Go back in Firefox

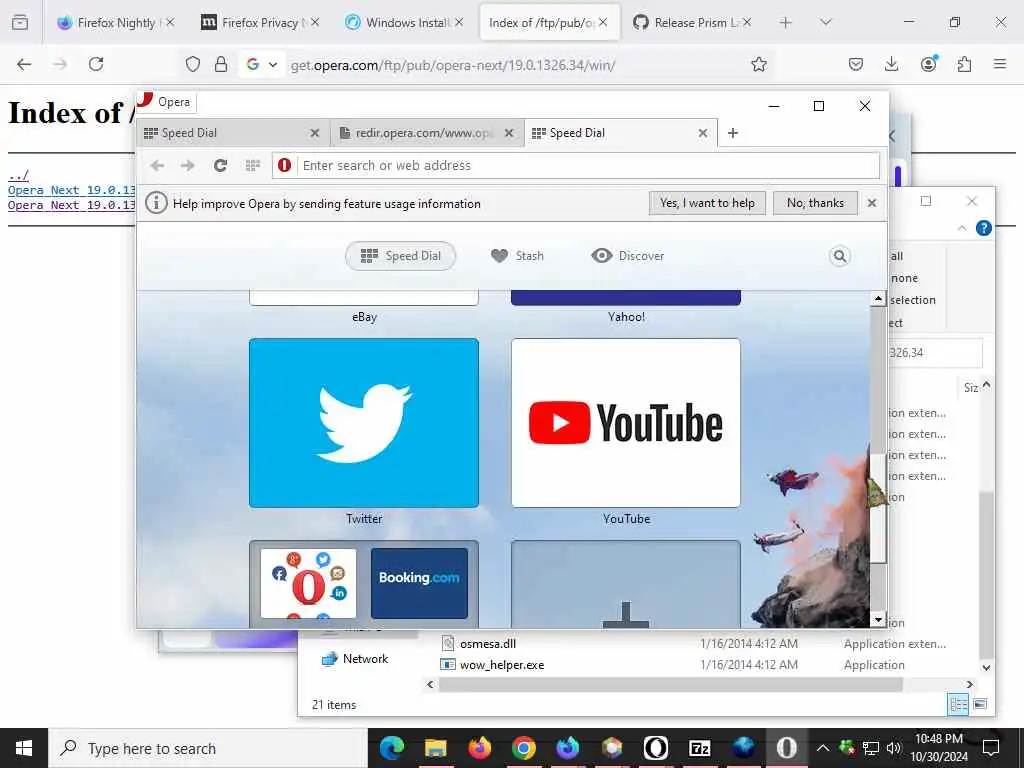coord(24,64)
